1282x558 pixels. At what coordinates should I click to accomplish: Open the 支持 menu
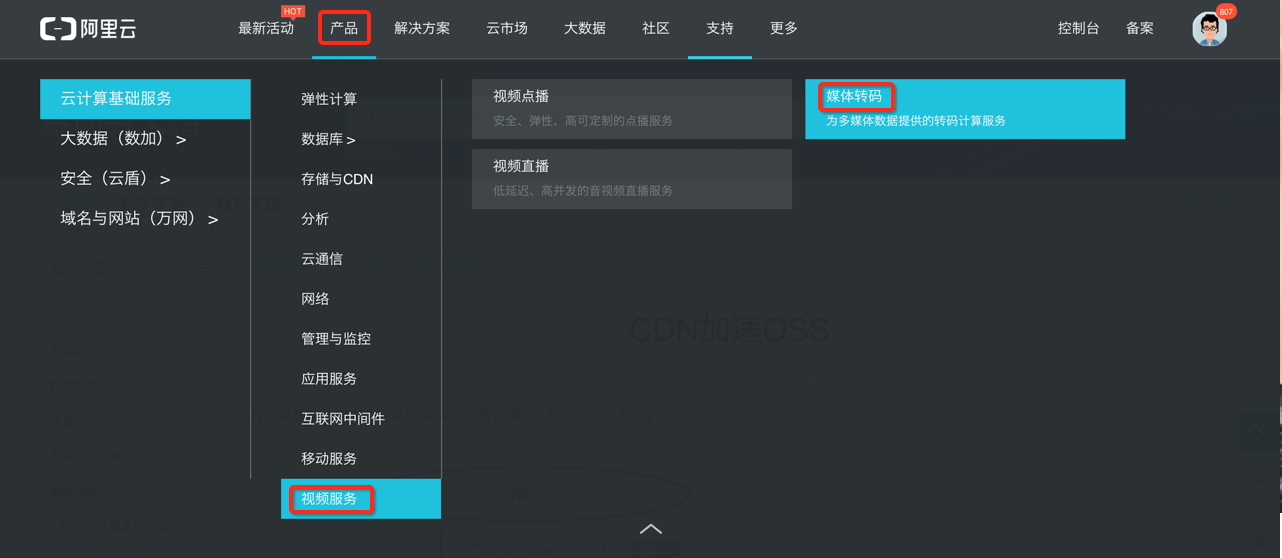coord(720,28)
